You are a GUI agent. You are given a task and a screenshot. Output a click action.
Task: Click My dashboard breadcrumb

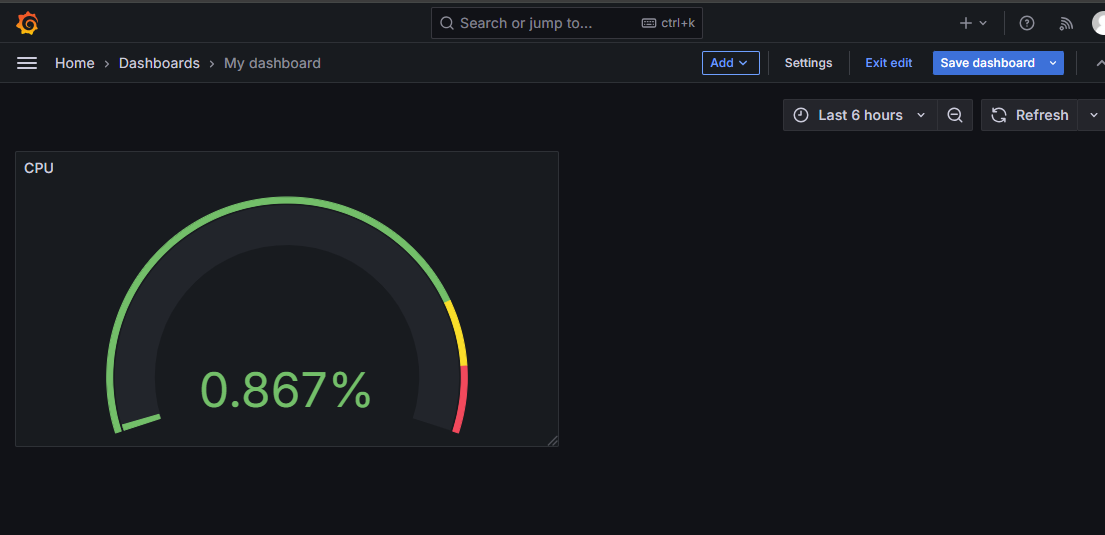[x=272, y=63]
